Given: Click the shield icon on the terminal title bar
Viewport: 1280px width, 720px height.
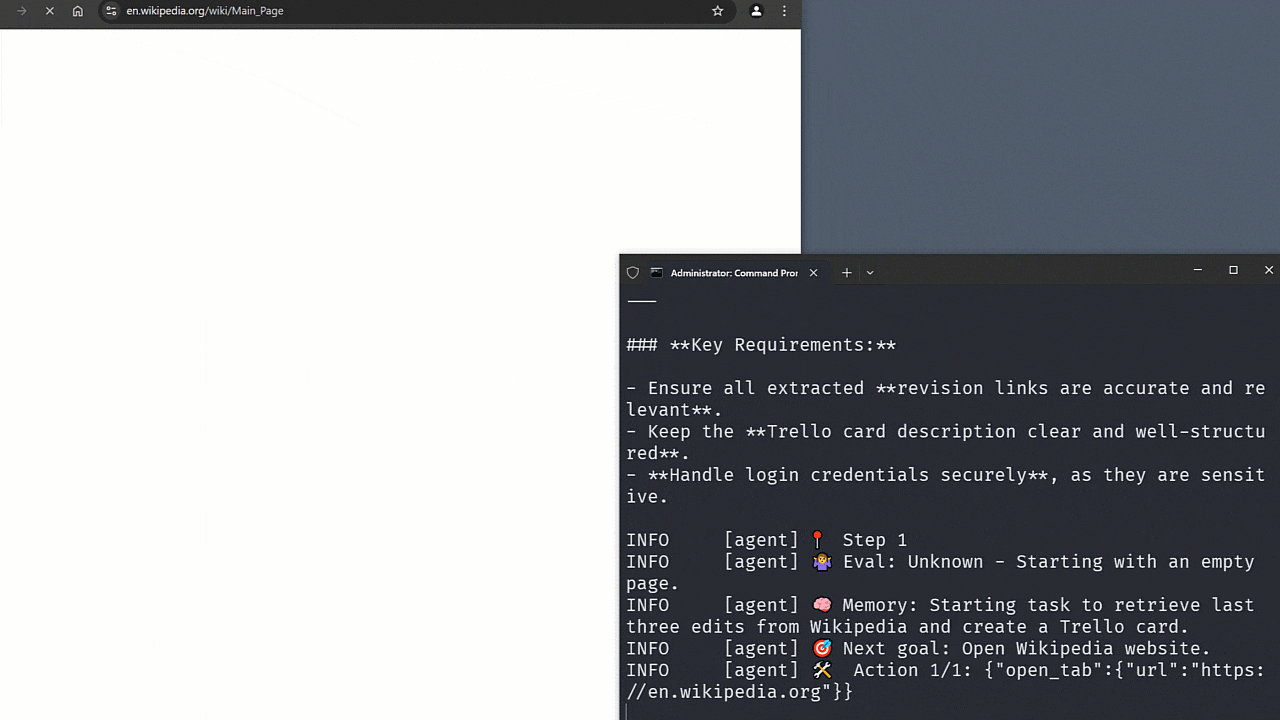Looking at the screenshot, I should (632, 272).
